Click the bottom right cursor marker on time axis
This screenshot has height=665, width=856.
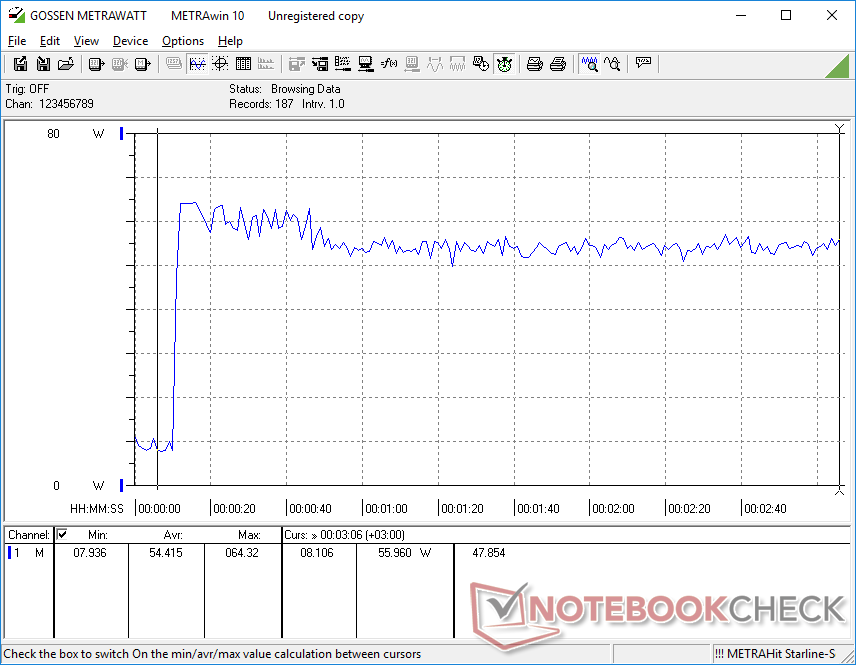840,492
